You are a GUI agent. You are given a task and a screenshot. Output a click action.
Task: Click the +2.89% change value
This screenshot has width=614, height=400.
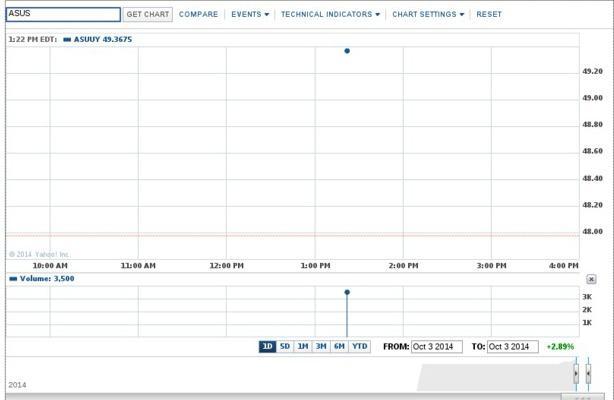click(560, 346)
